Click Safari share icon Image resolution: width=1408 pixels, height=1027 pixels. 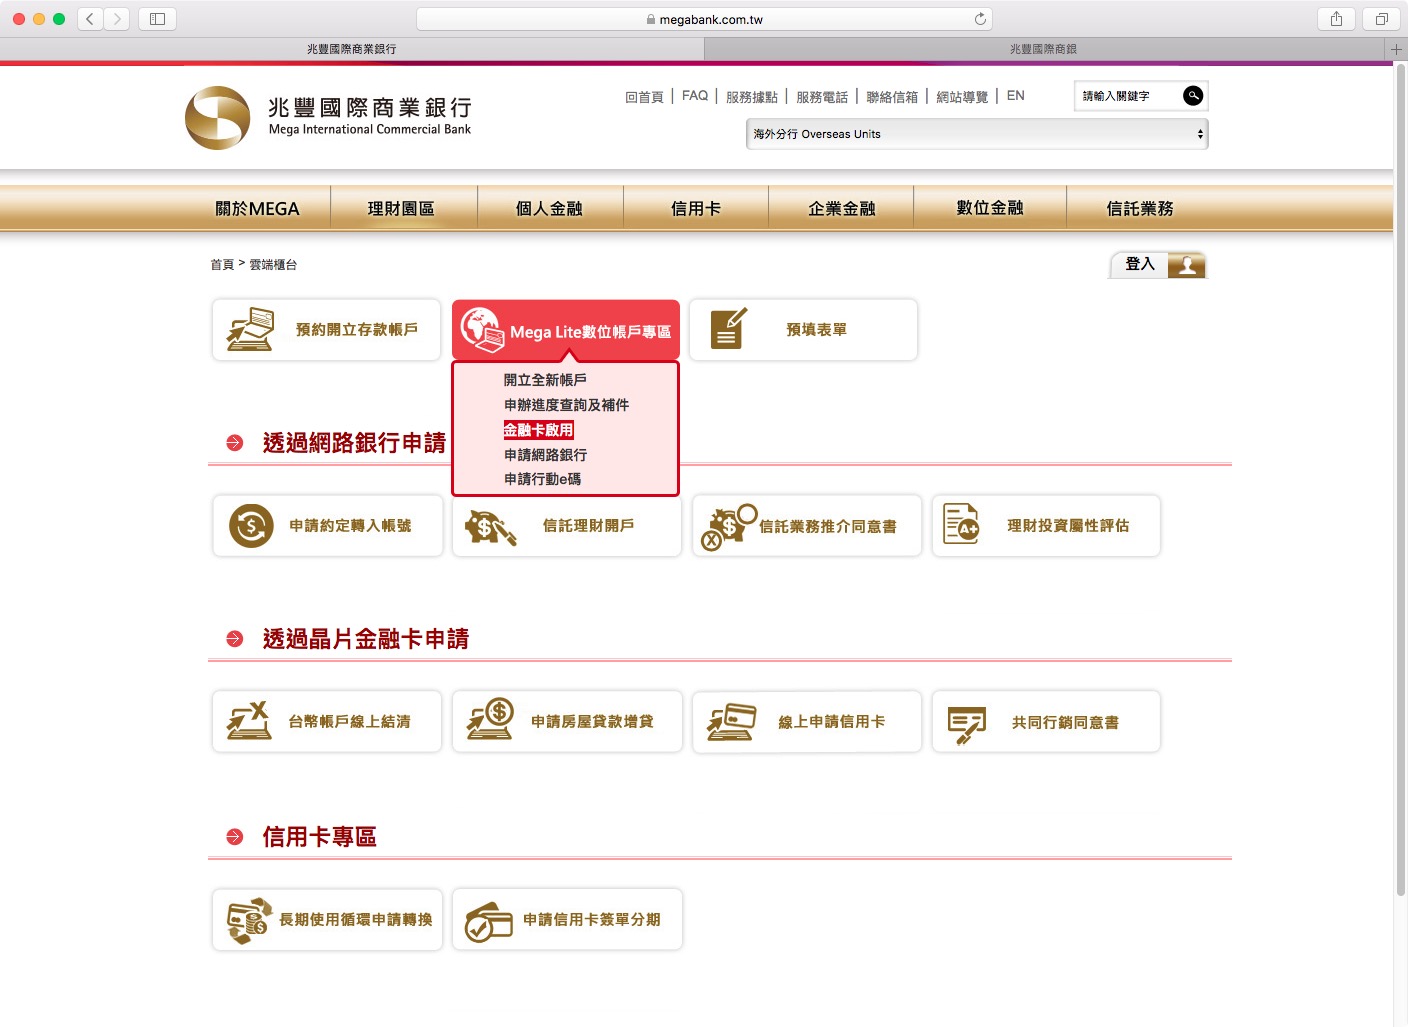coord(1336,19)
